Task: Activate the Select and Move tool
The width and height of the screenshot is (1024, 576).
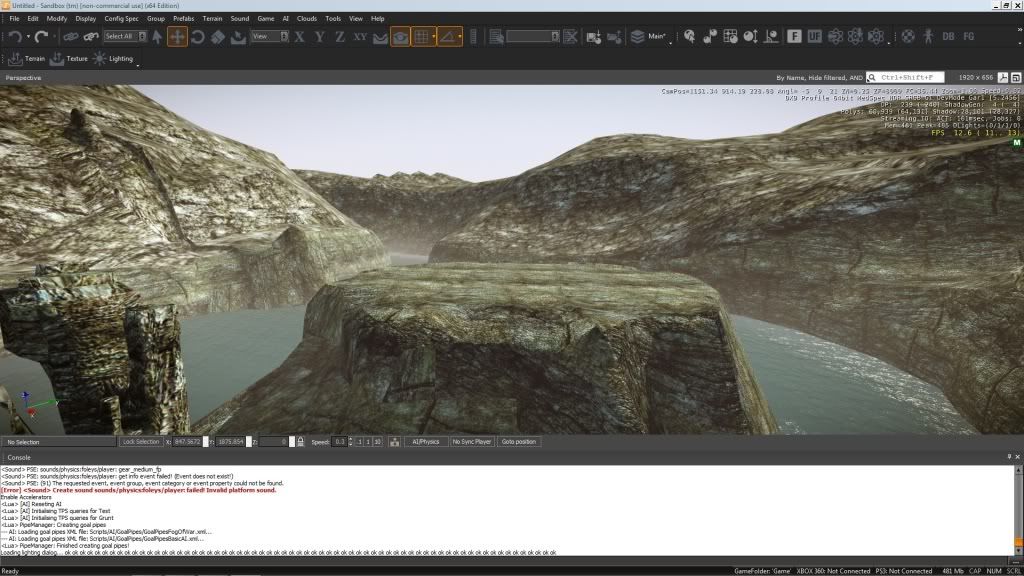Action: pyautogui.click(x=177, y=37)
